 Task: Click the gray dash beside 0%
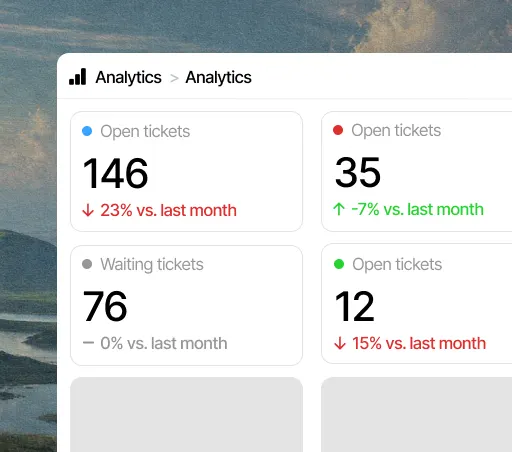coord(88,343)
